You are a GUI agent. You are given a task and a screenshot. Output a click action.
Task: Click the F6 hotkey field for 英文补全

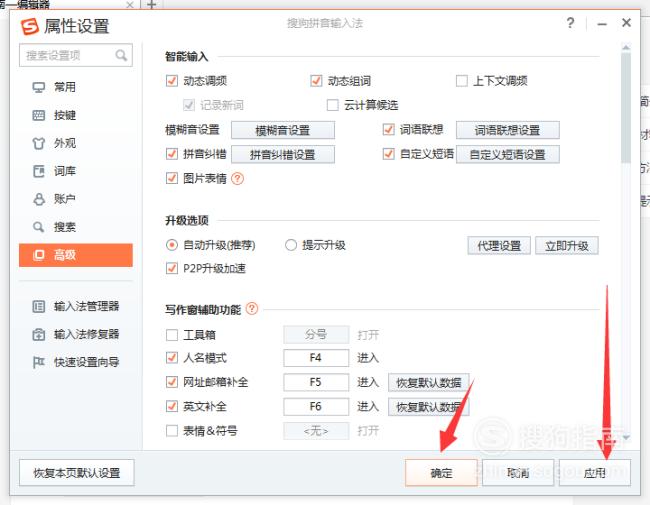click(x=316, y=407)
